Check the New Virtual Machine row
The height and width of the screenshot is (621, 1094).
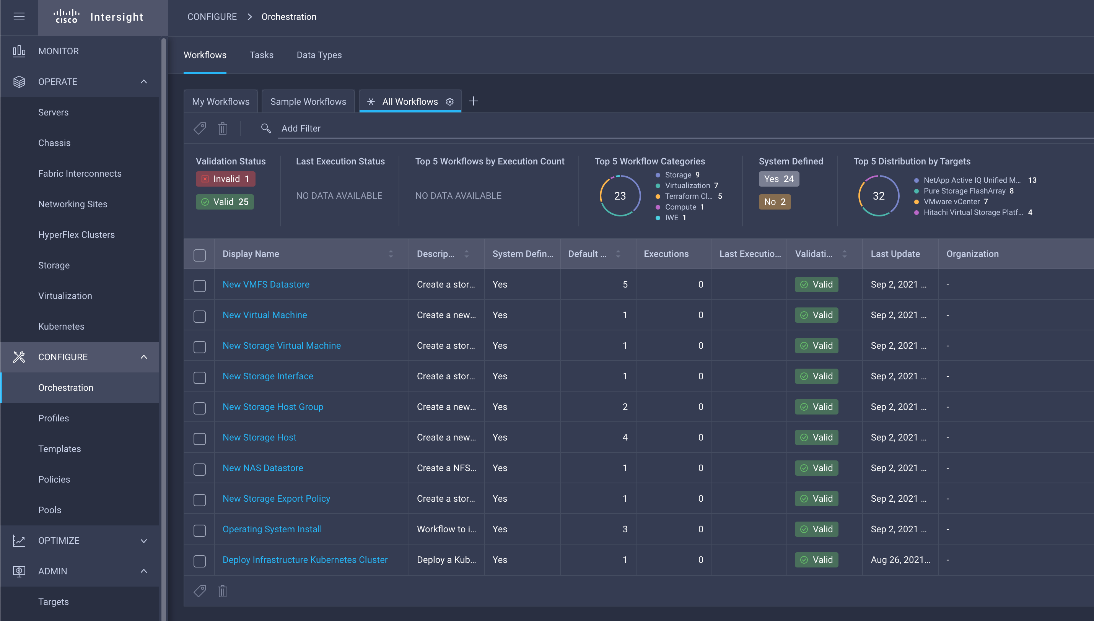(200, 316)
